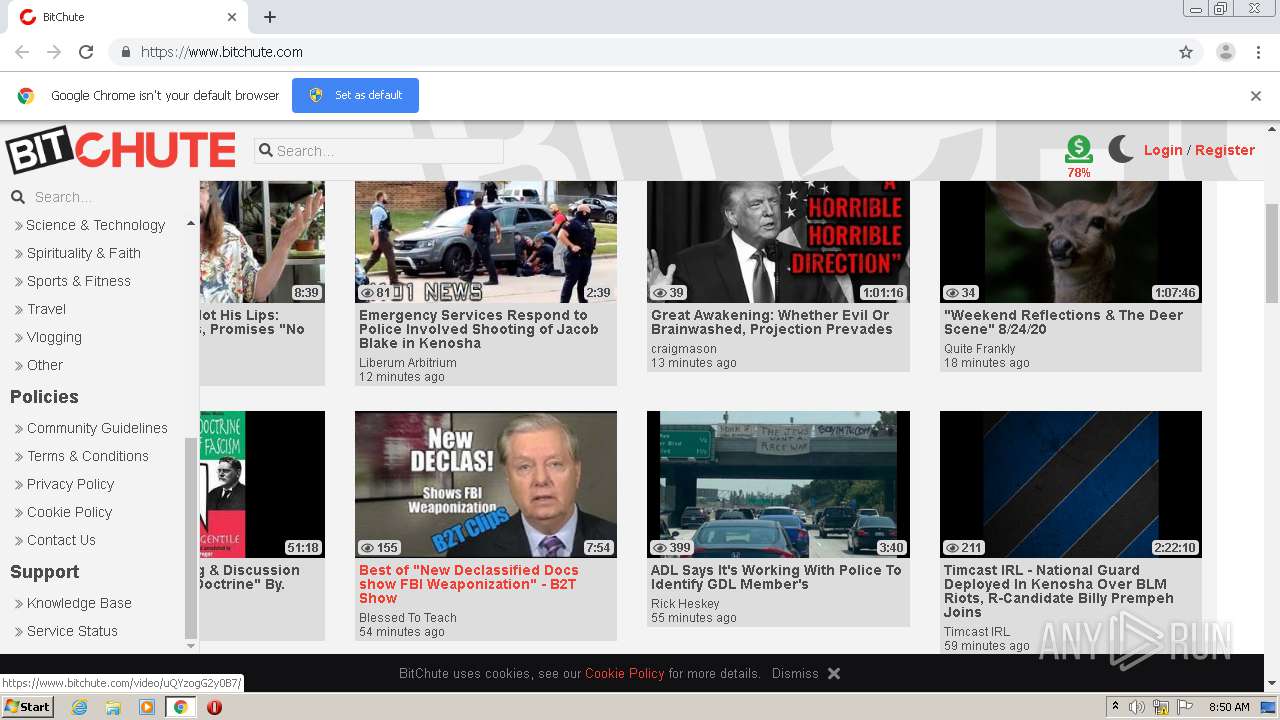Click the BitChute logo
The width and height of the screenshot is (1280, 720).
pos(120,151)
